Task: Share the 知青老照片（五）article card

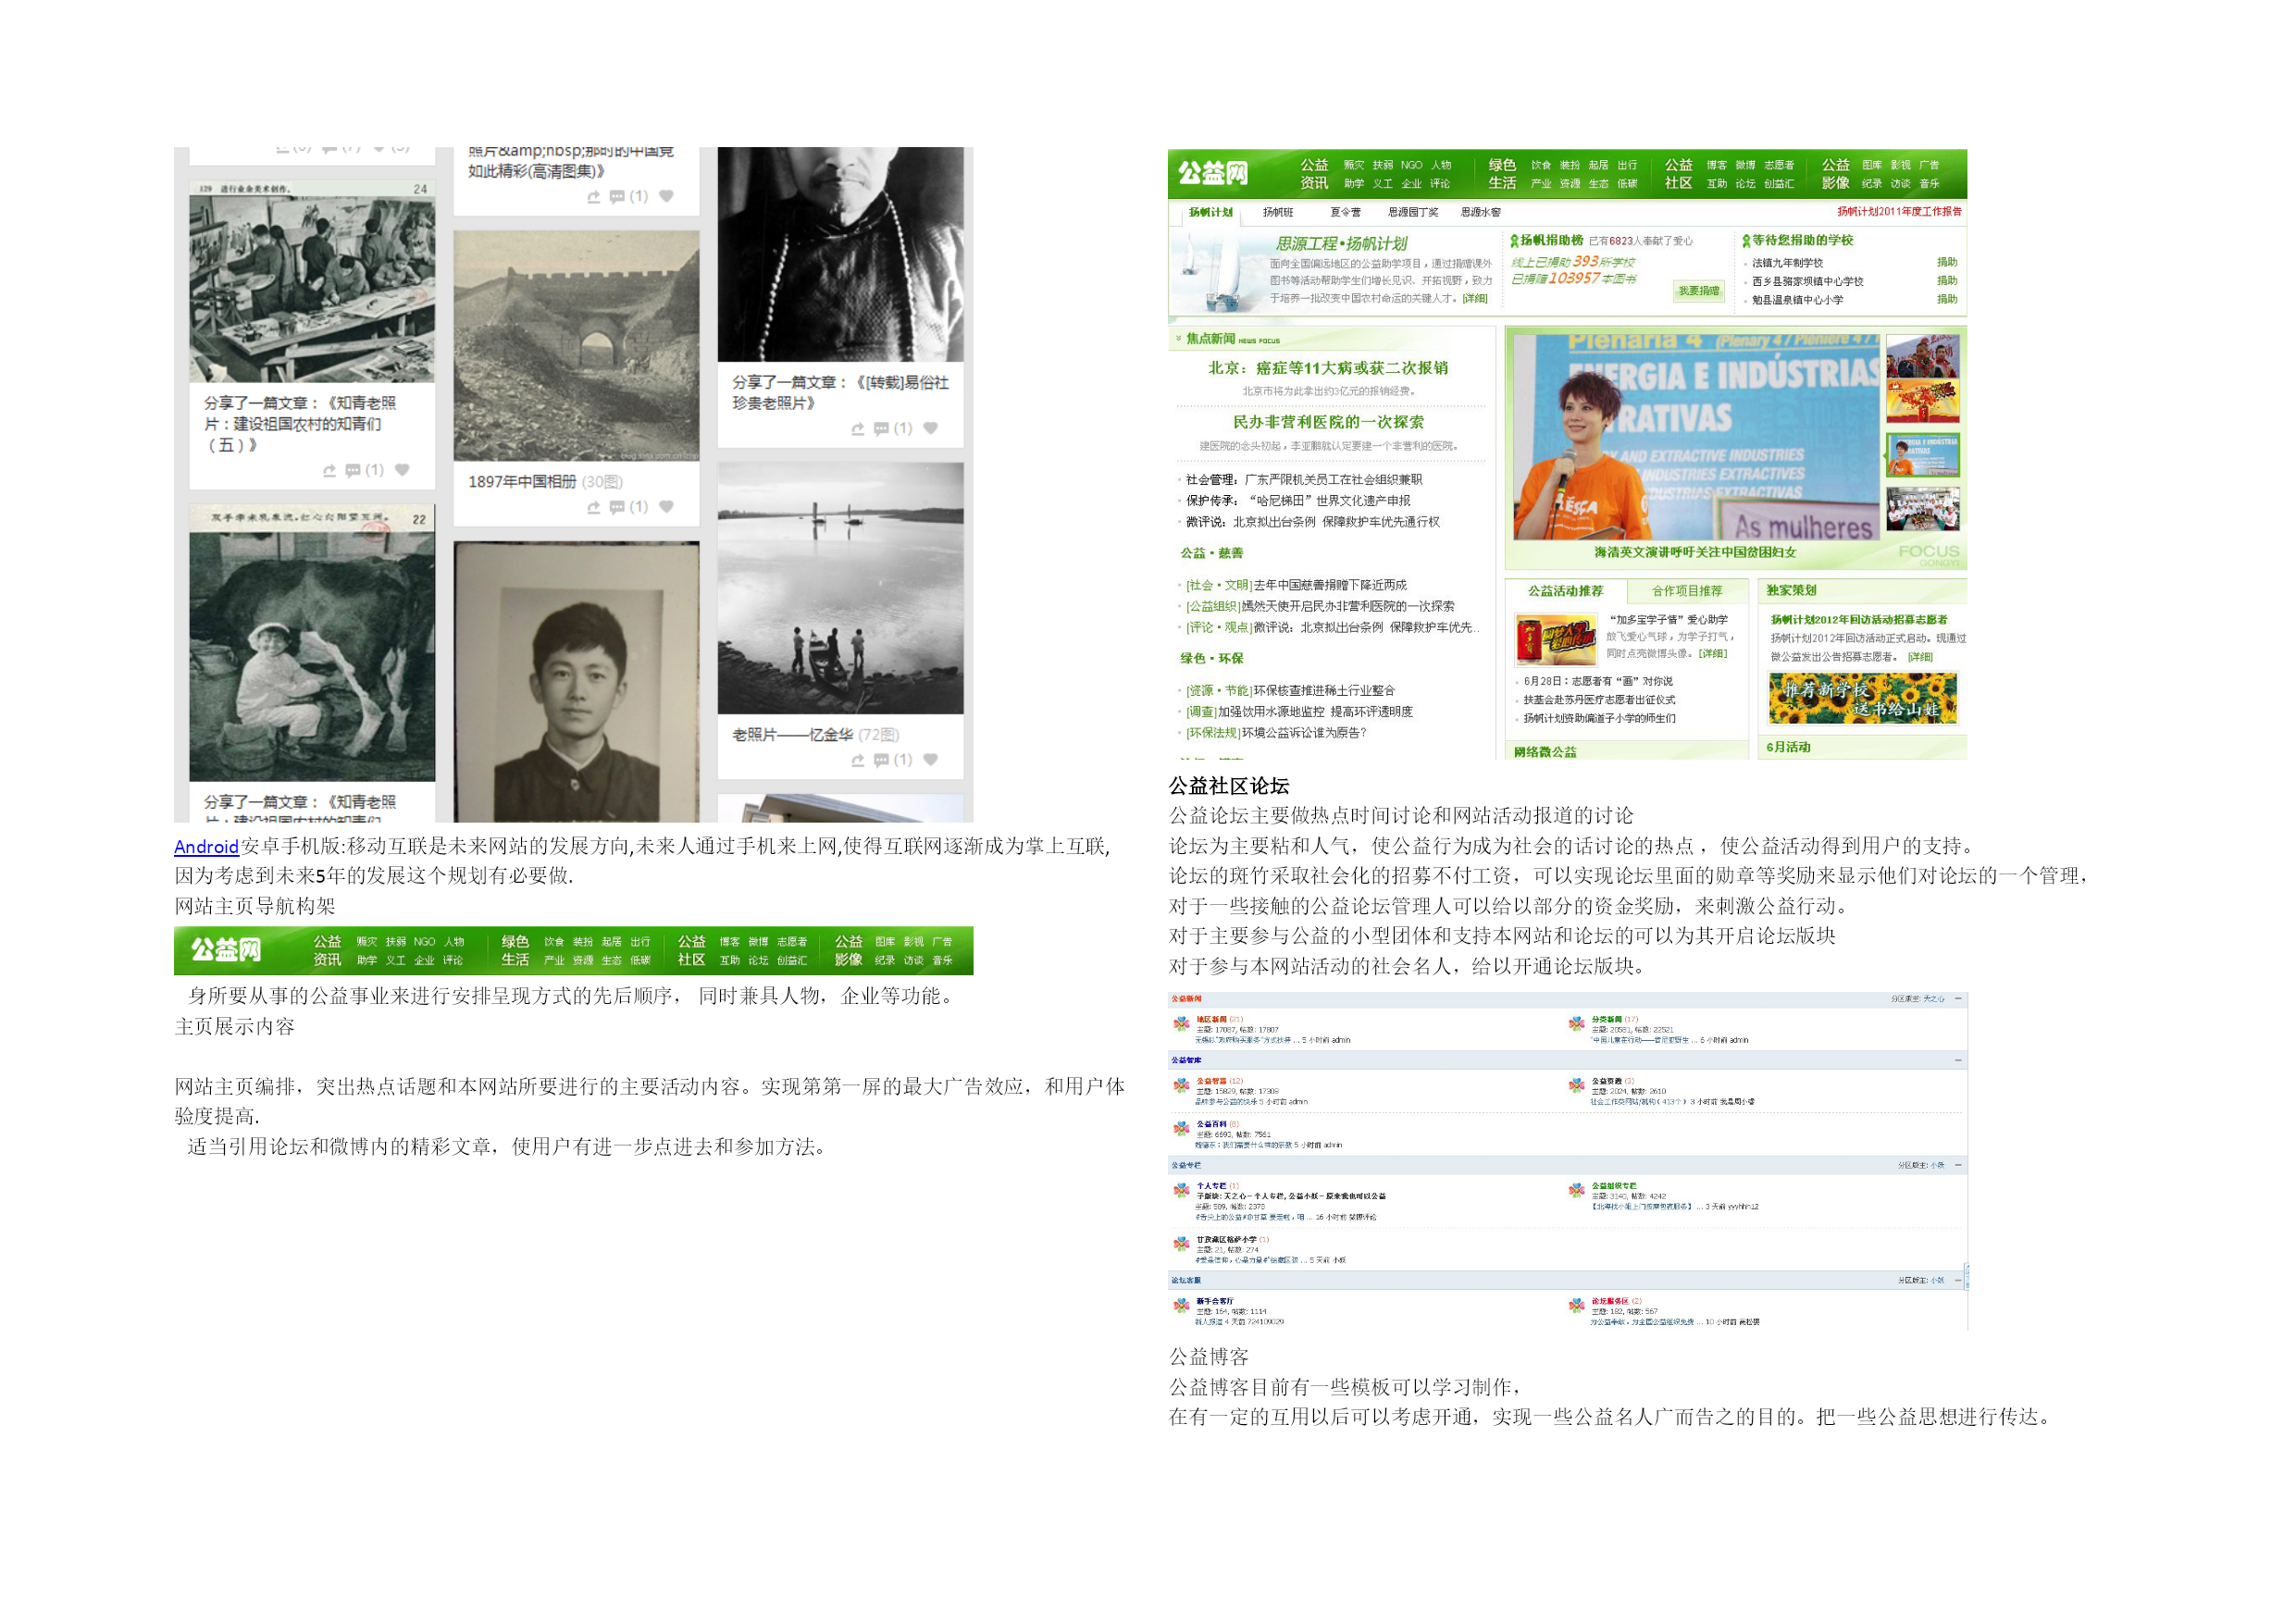Action: [330, 470]
